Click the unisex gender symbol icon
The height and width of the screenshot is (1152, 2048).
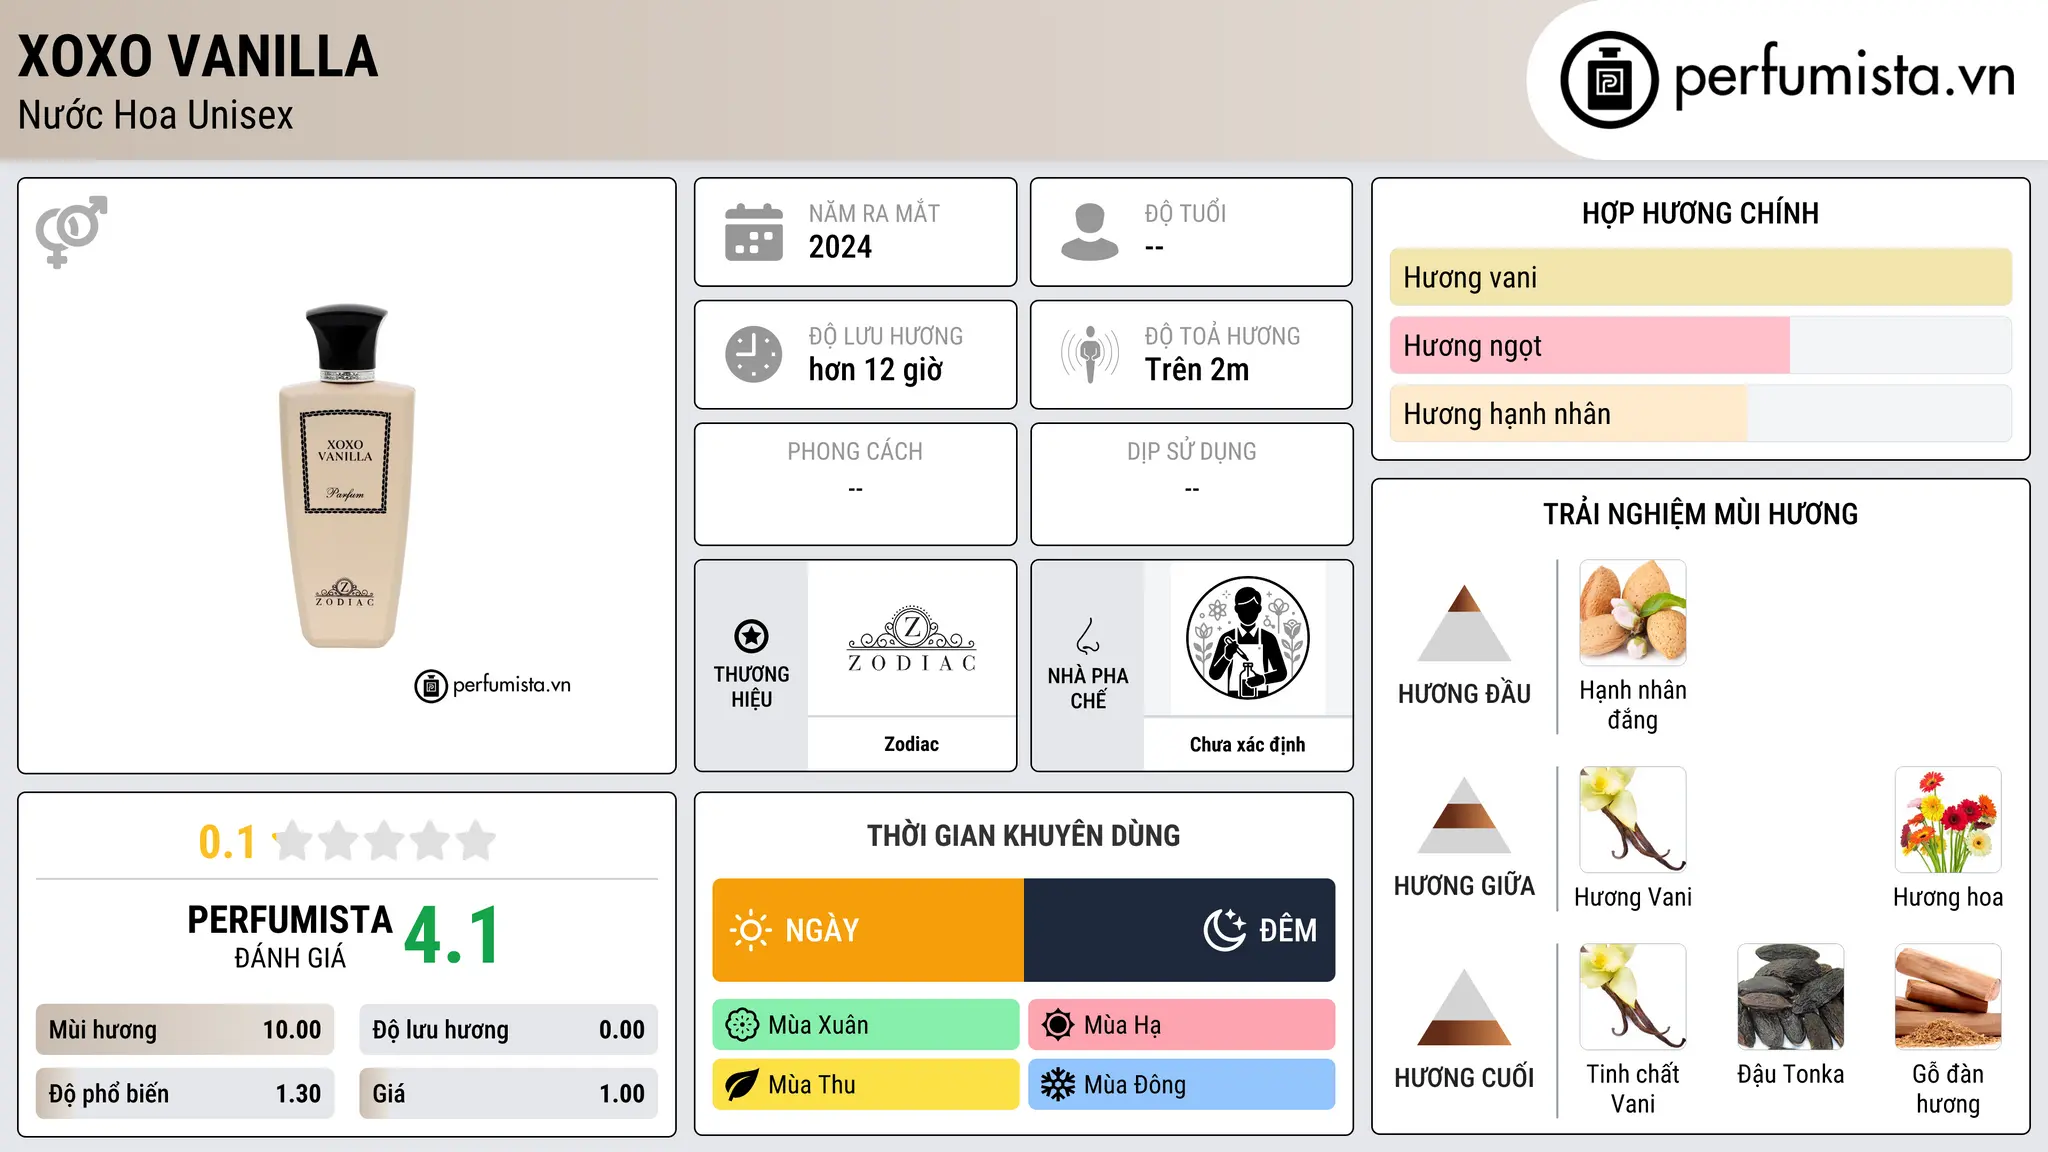71,231
